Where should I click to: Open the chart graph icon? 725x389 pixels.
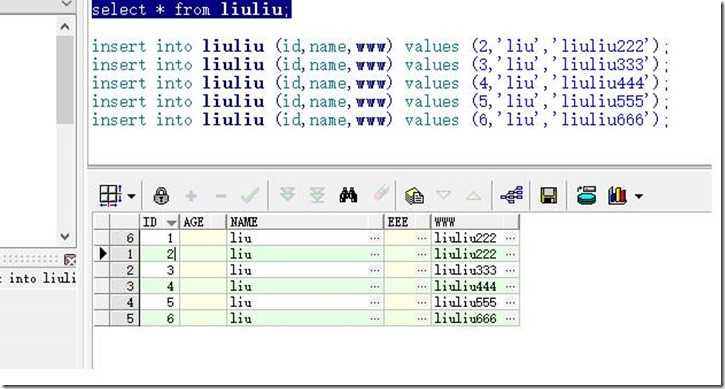[617, 196]
